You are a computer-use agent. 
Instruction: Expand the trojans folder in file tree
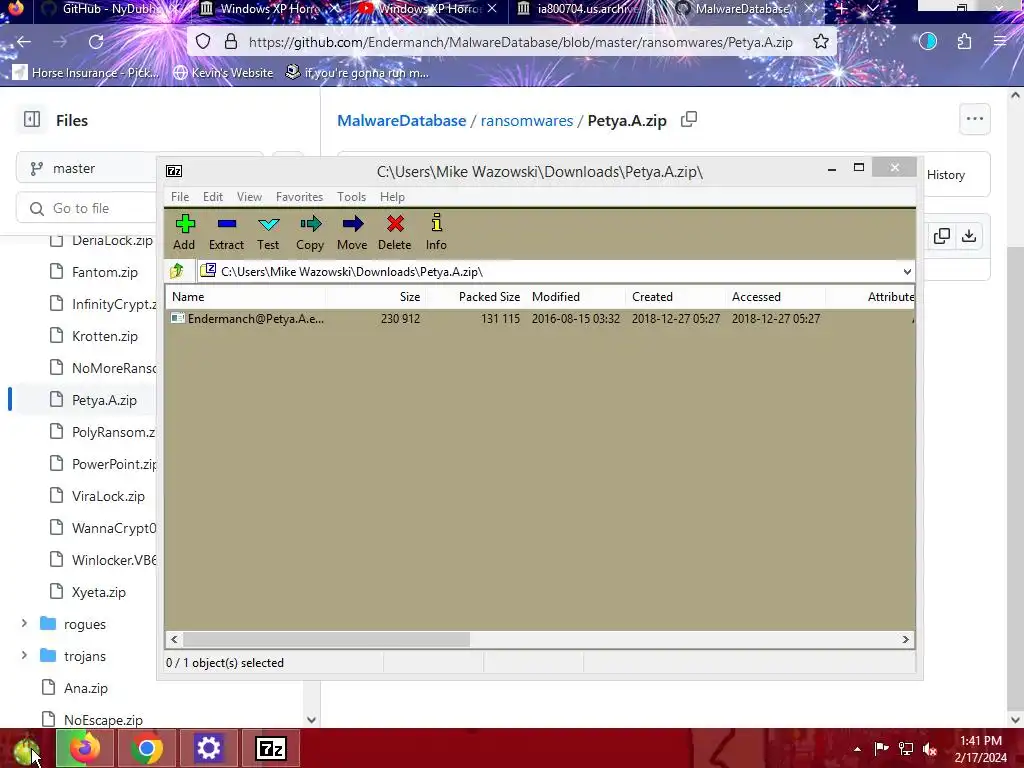coord(24,655)
